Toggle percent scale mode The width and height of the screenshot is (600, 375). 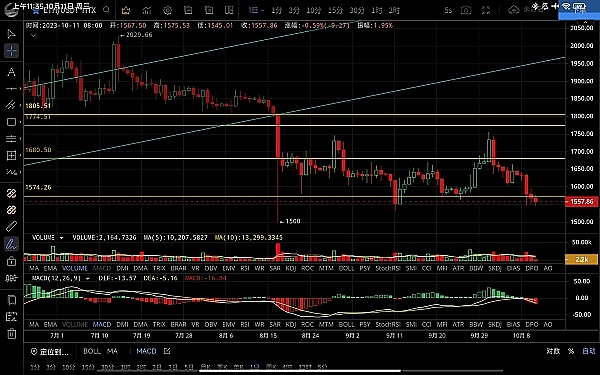[571, 351]
